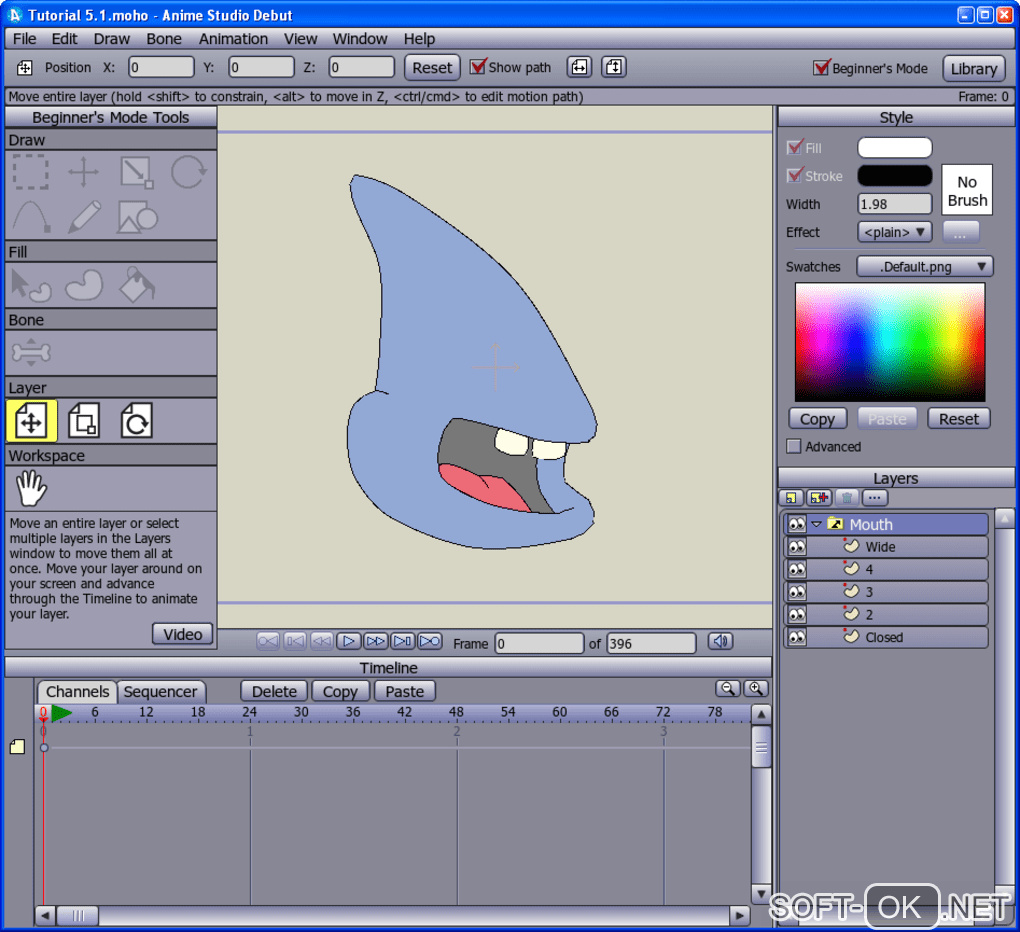Enable the Advanced checkbox in Style panel

794,446
